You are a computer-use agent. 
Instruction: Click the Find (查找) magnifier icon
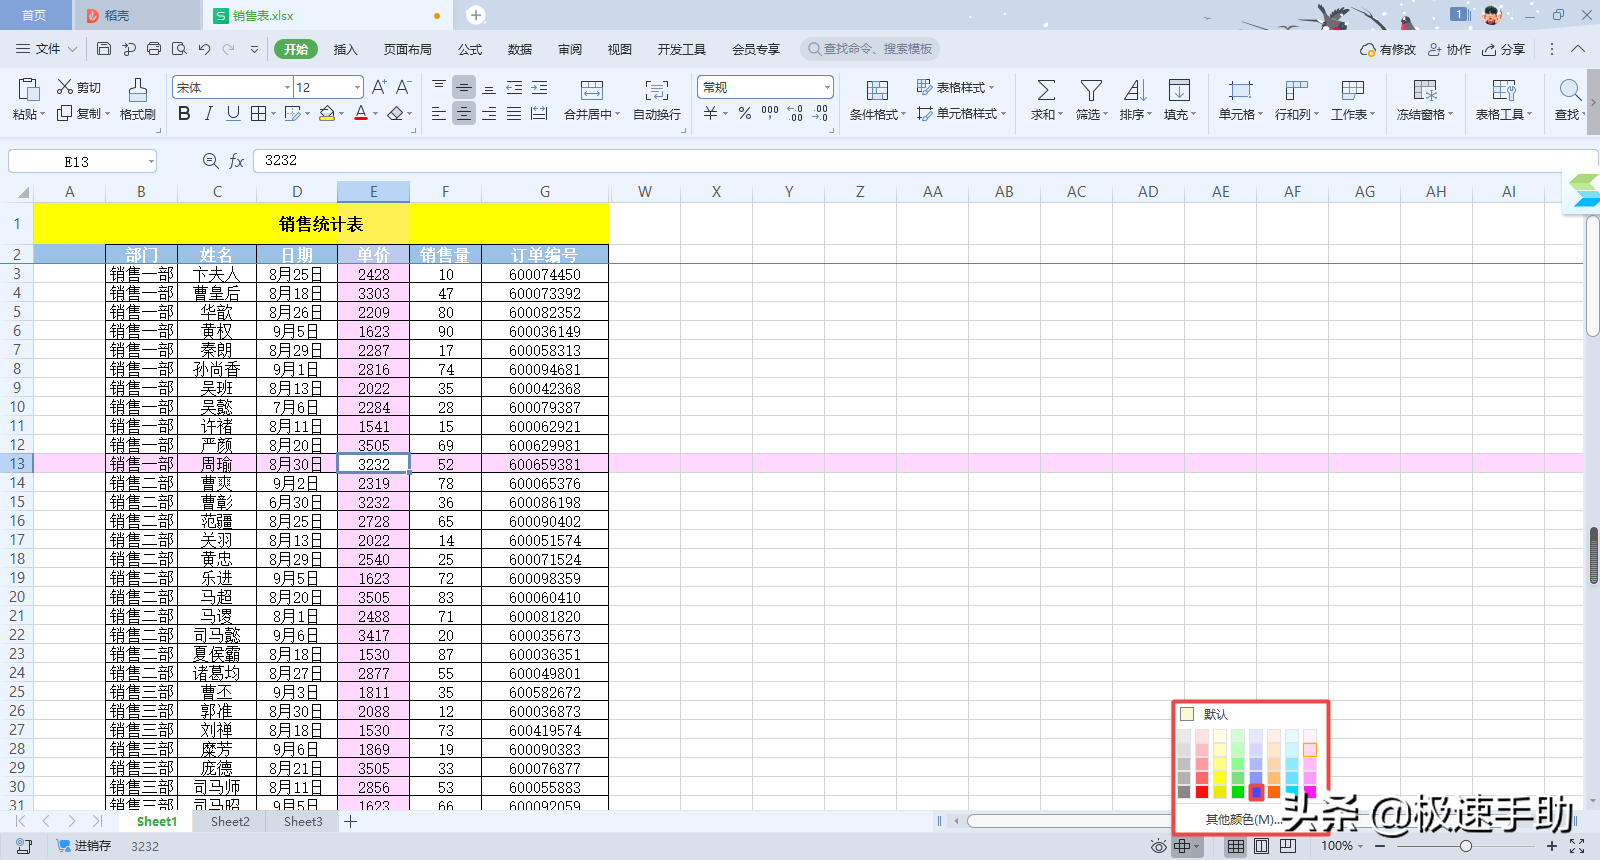click(1570, 90)
